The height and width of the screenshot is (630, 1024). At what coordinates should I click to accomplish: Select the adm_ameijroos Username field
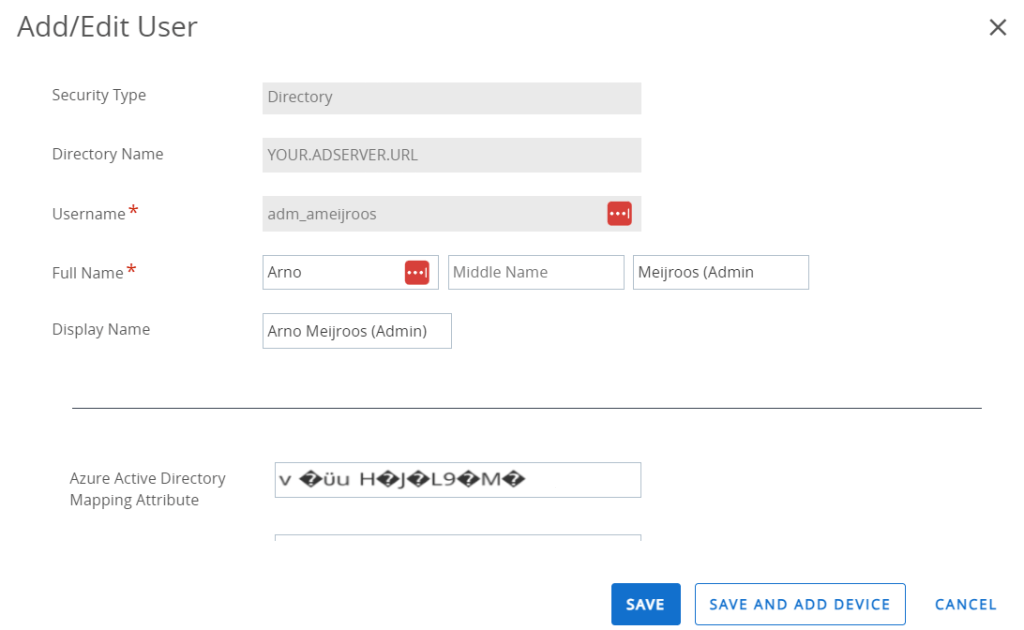430,214
